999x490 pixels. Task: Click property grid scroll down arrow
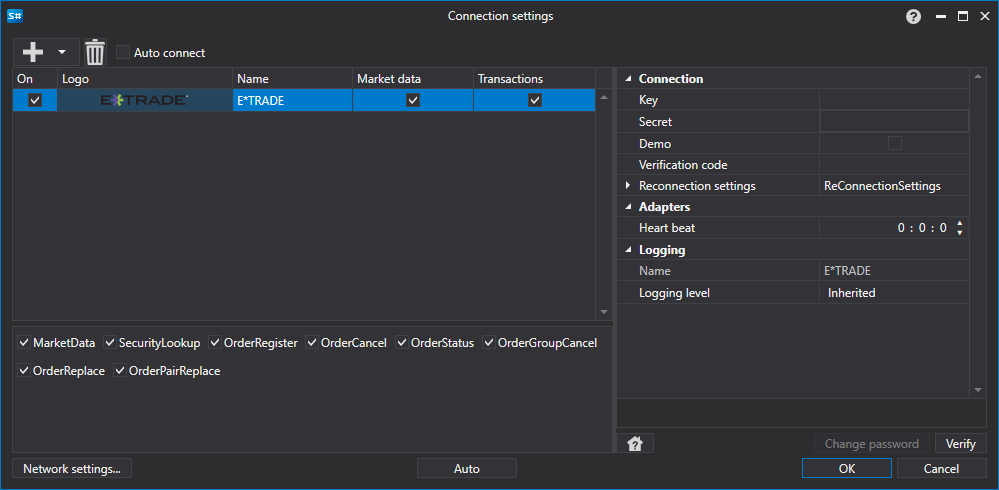point(977,390)
